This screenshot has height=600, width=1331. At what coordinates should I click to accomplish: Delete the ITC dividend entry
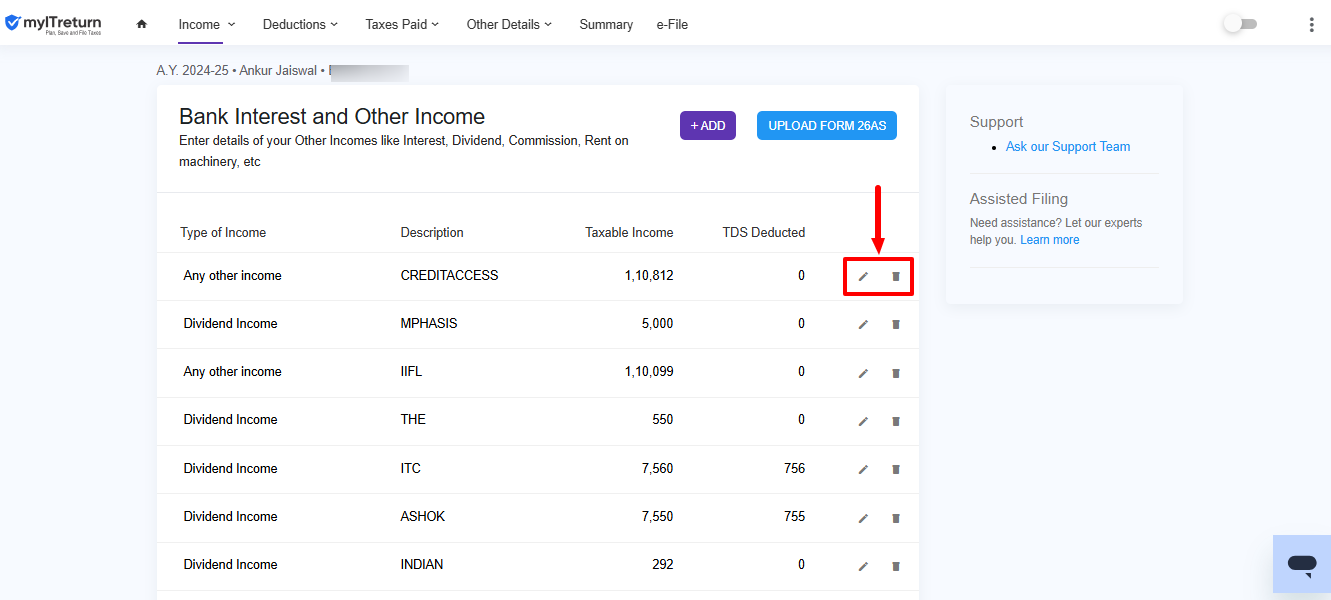pyautogui.click(x=896, y=469)
